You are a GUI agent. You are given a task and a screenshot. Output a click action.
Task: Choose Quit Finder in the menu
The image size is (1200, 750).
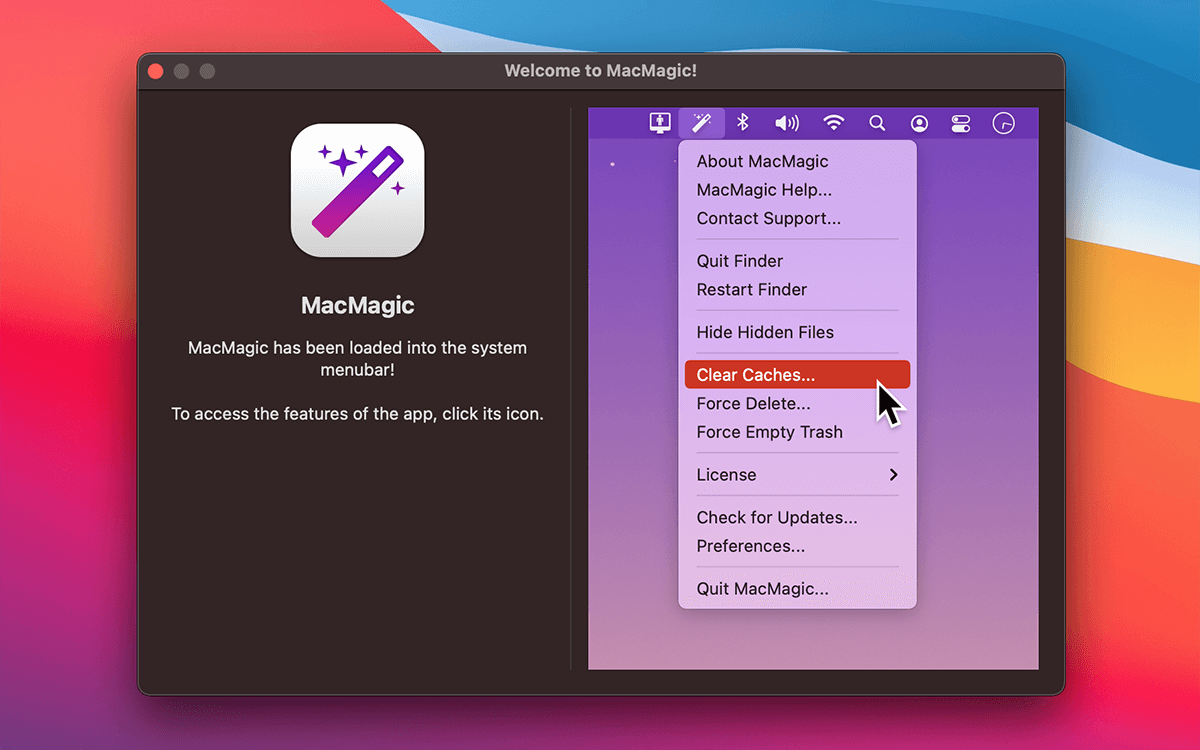point(740,261)
